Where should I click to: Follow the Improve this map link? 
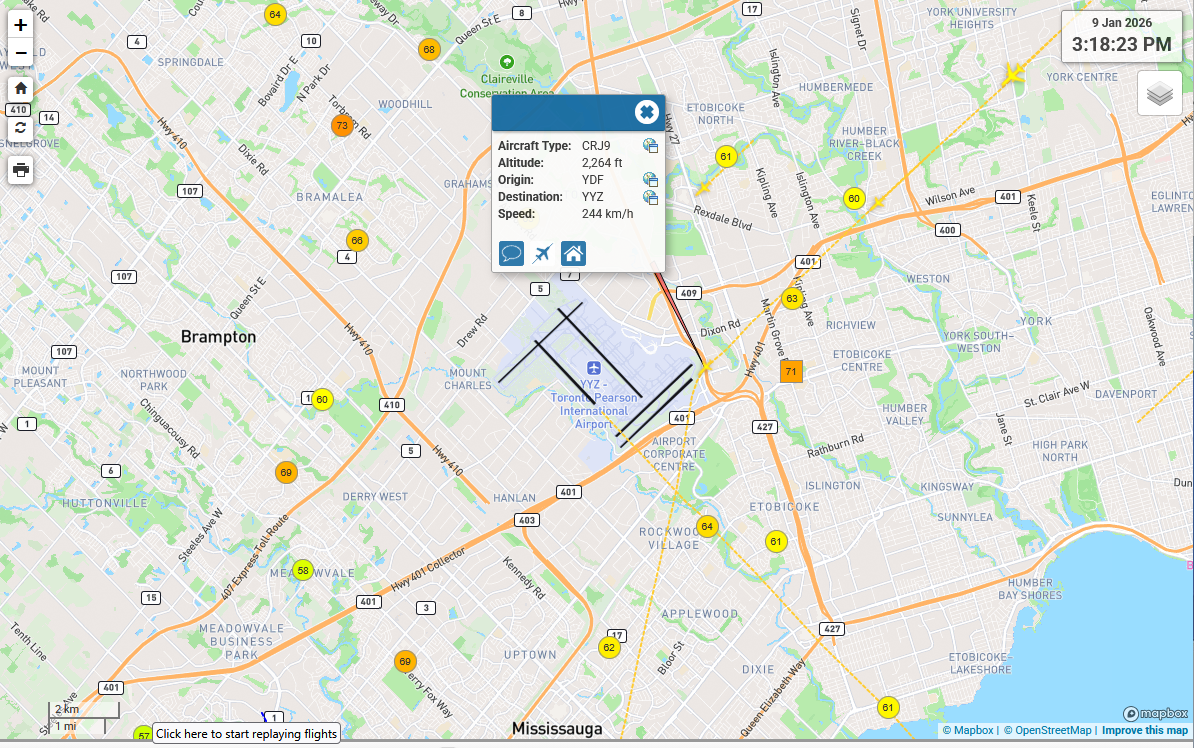pos(1144,731)
